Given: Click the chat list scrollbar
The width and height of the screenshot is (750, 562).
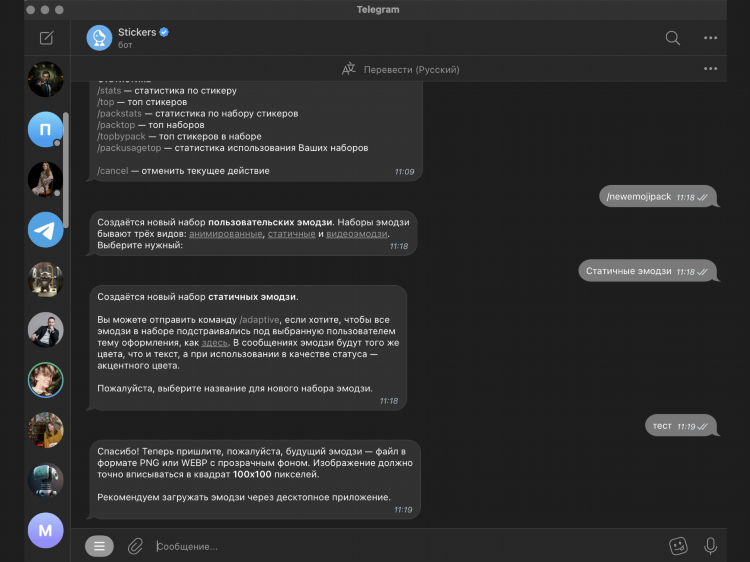Looking at the screenshot, I should [66, 170].
